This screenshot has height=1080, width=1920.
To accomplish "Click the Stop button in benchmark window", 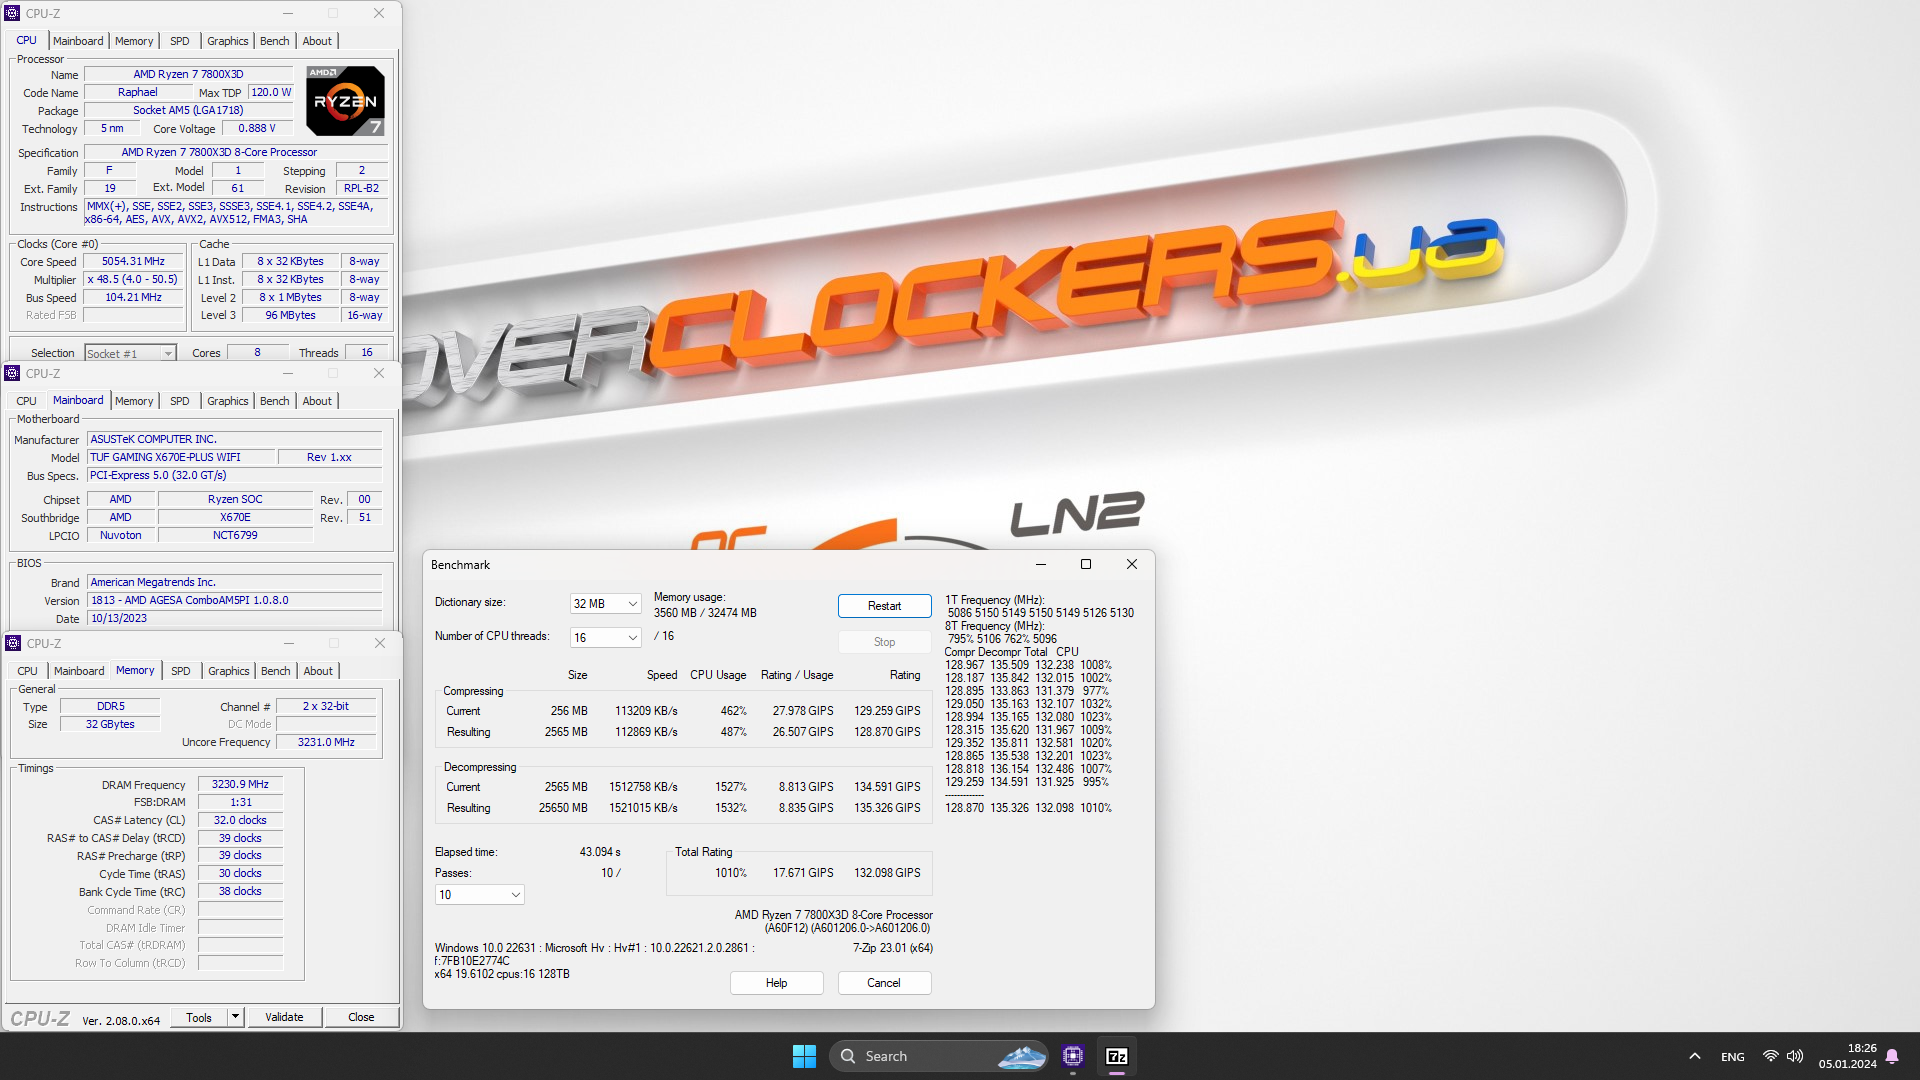I will [x=882, y=642].
